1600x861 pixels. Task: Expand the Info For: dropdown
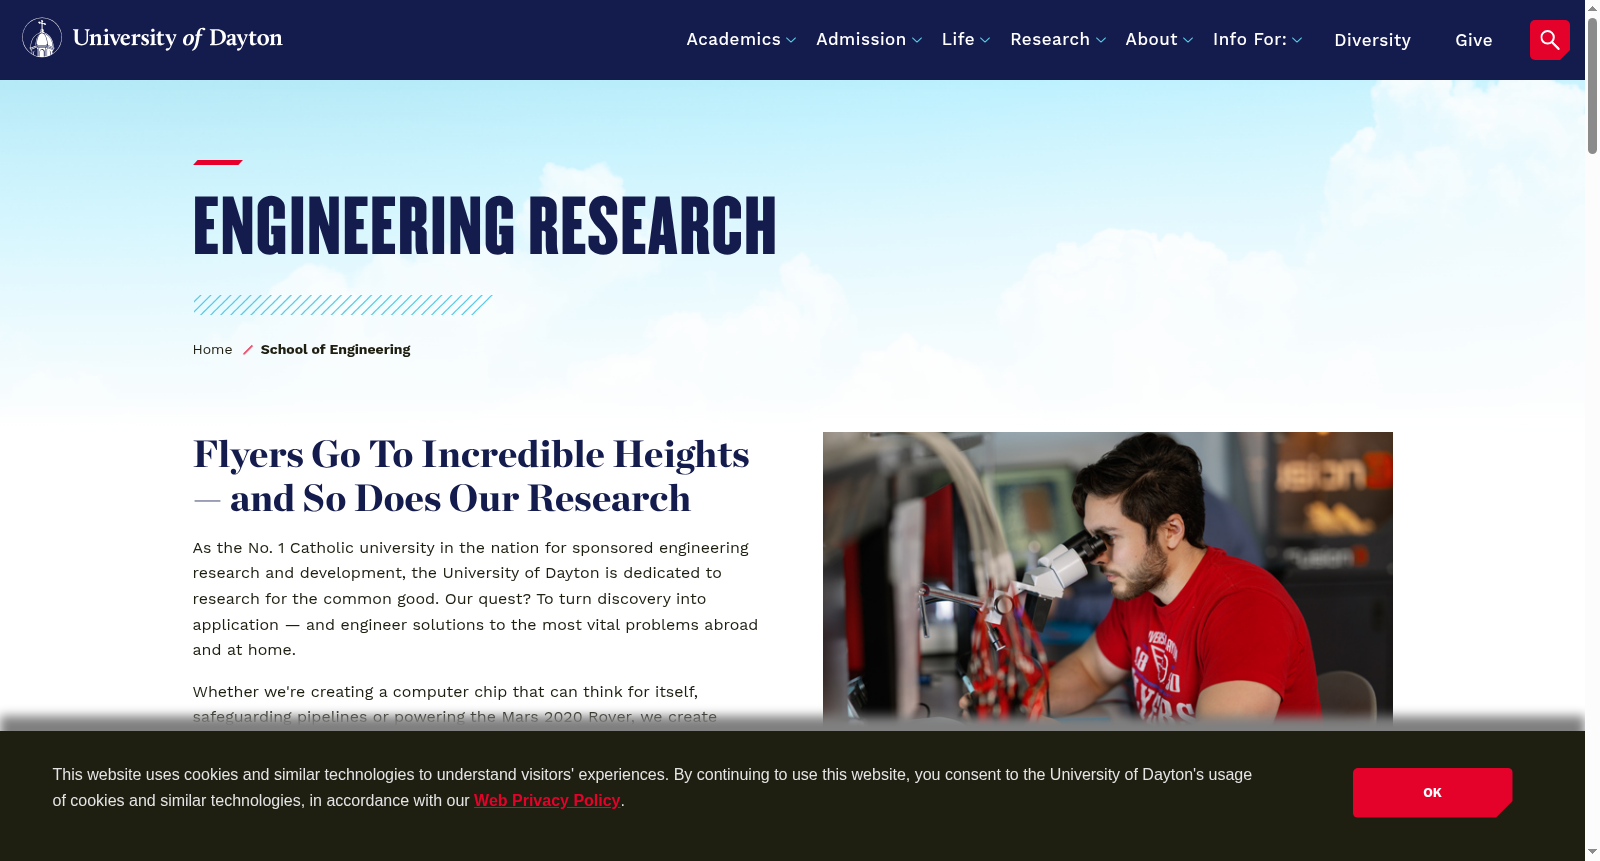1258,40
